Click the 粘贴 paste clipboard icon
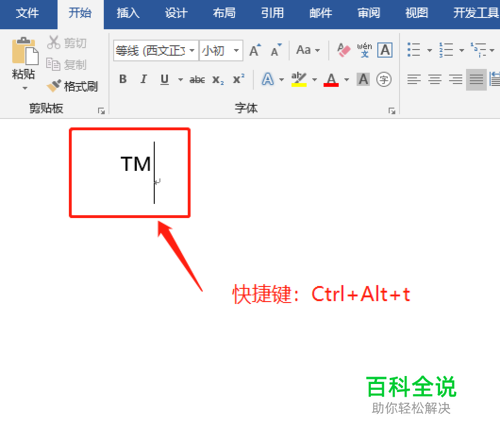The width and height of the screenshot is (500, 447). [x=25, y=51]
